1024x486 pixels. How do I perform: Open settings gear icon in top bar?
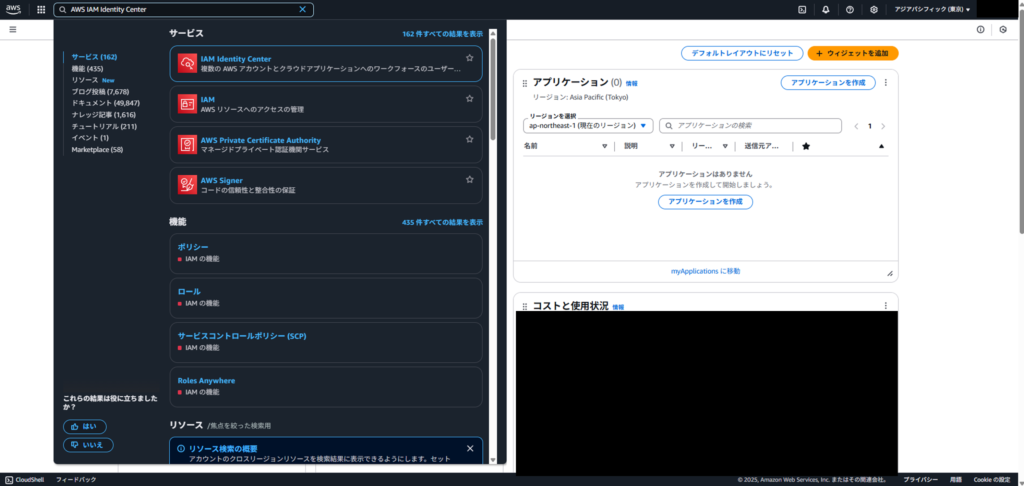pos(874,10)
